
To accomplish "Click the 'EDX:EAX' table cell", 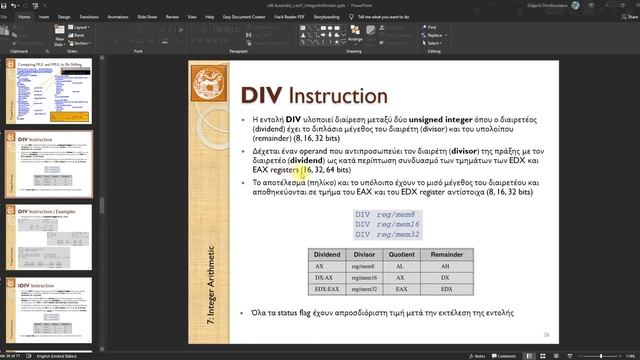I will point(327,289).
